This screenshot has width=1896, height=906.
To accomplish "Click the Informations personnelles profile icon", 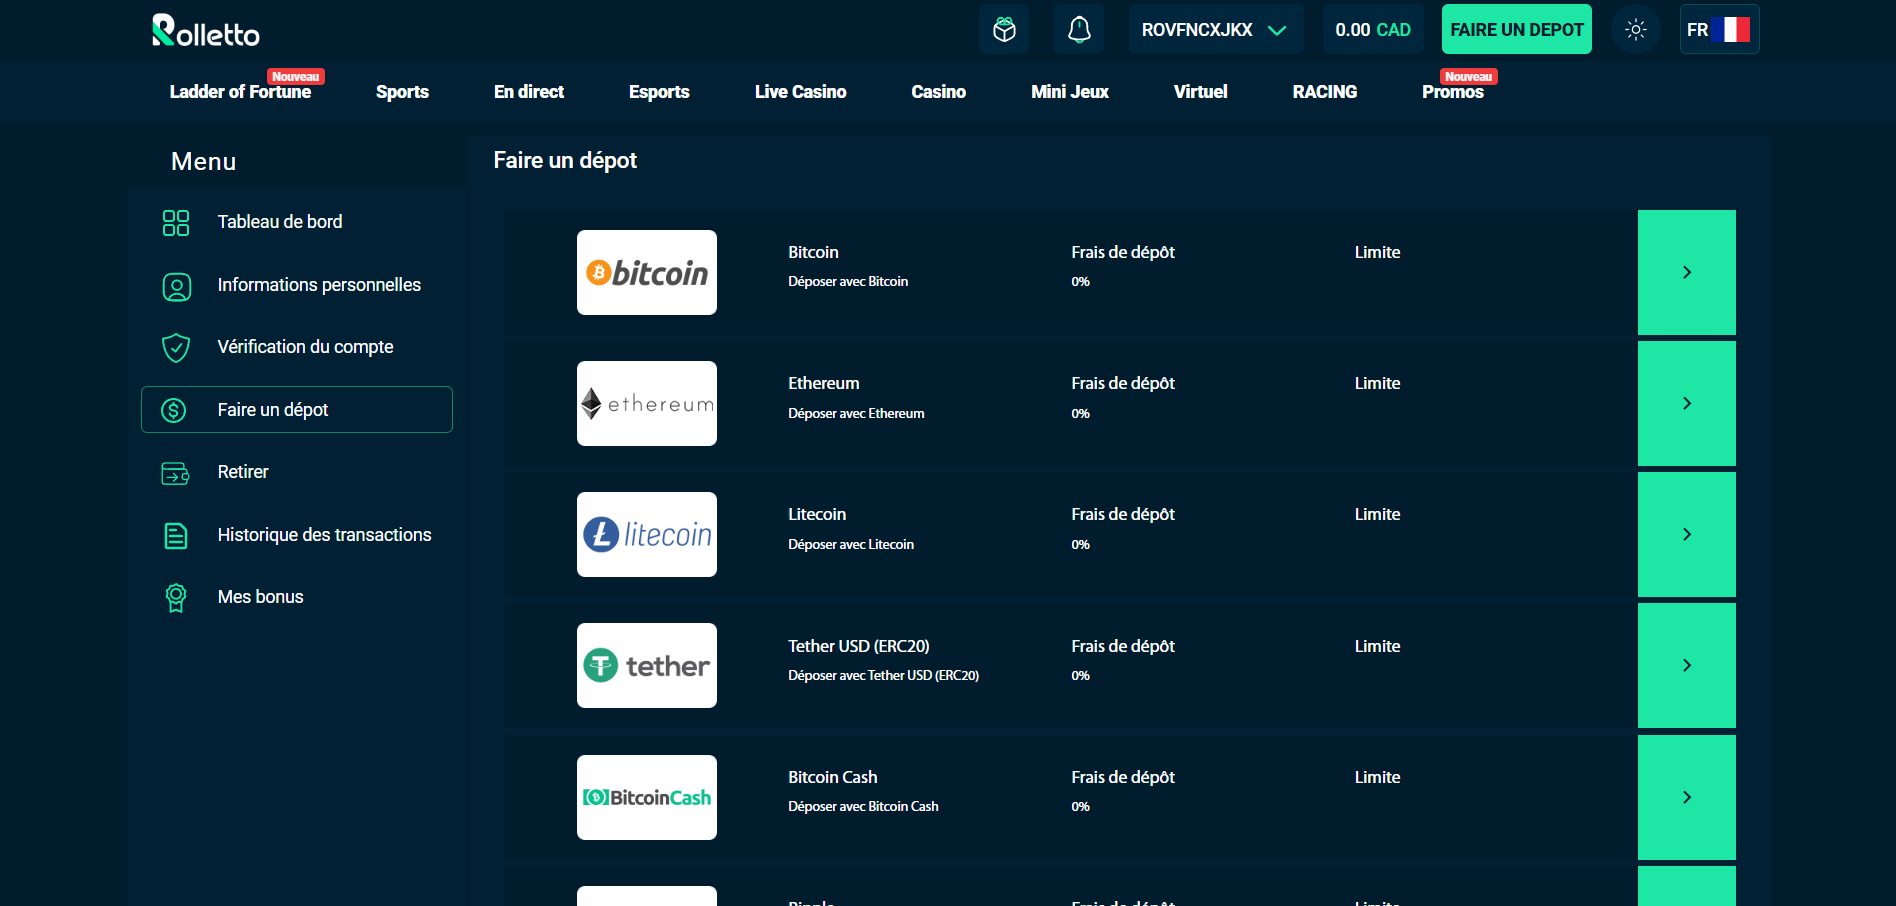I will click(176, 285).
